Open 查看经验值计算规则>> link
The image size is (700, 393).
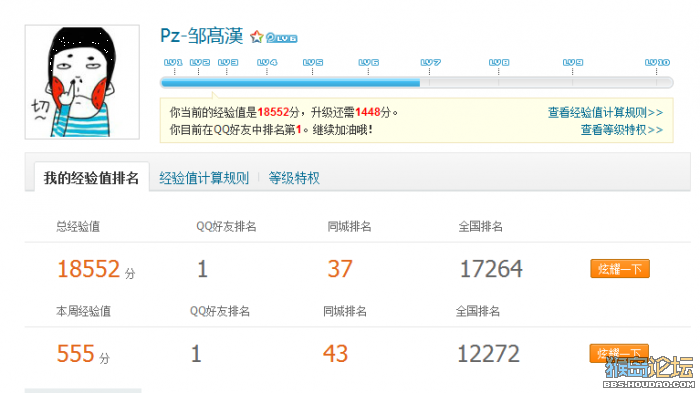tap(605, 113)
